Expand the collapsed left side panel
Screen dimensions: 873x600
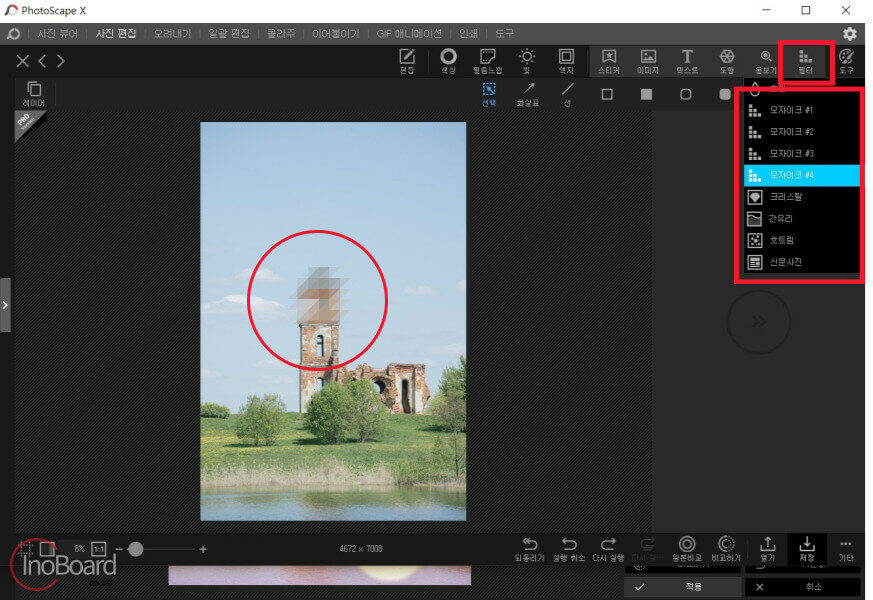(x=5, y=305)
